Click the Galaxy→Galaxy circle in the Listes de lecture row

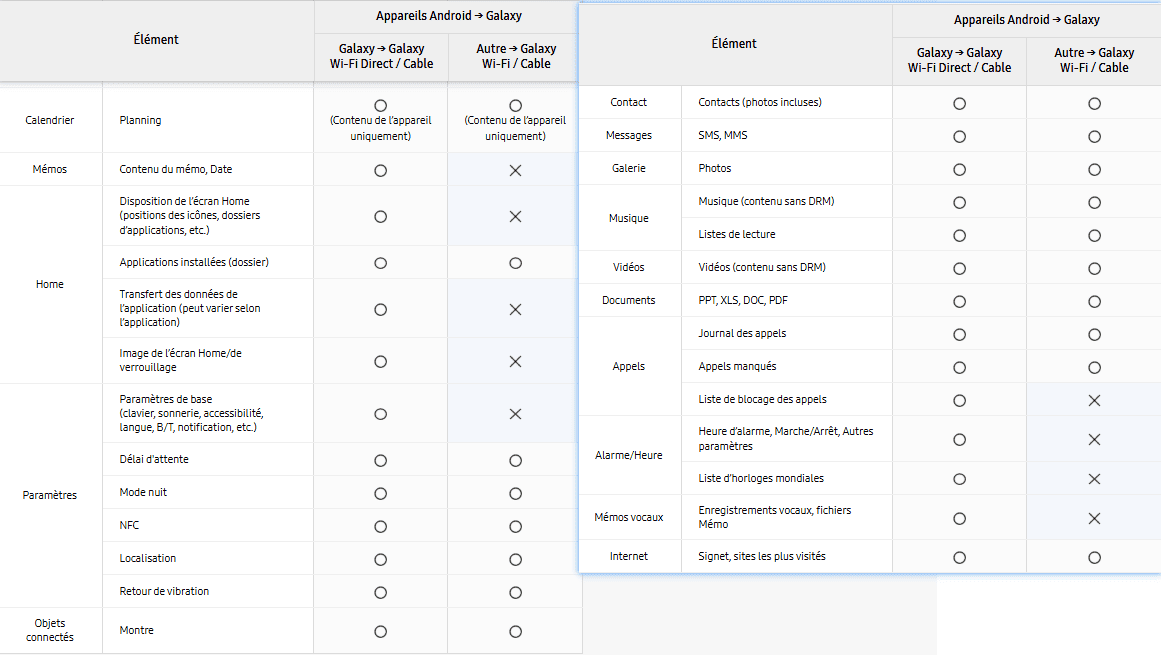pyautogui.click(x=960, y=235)
